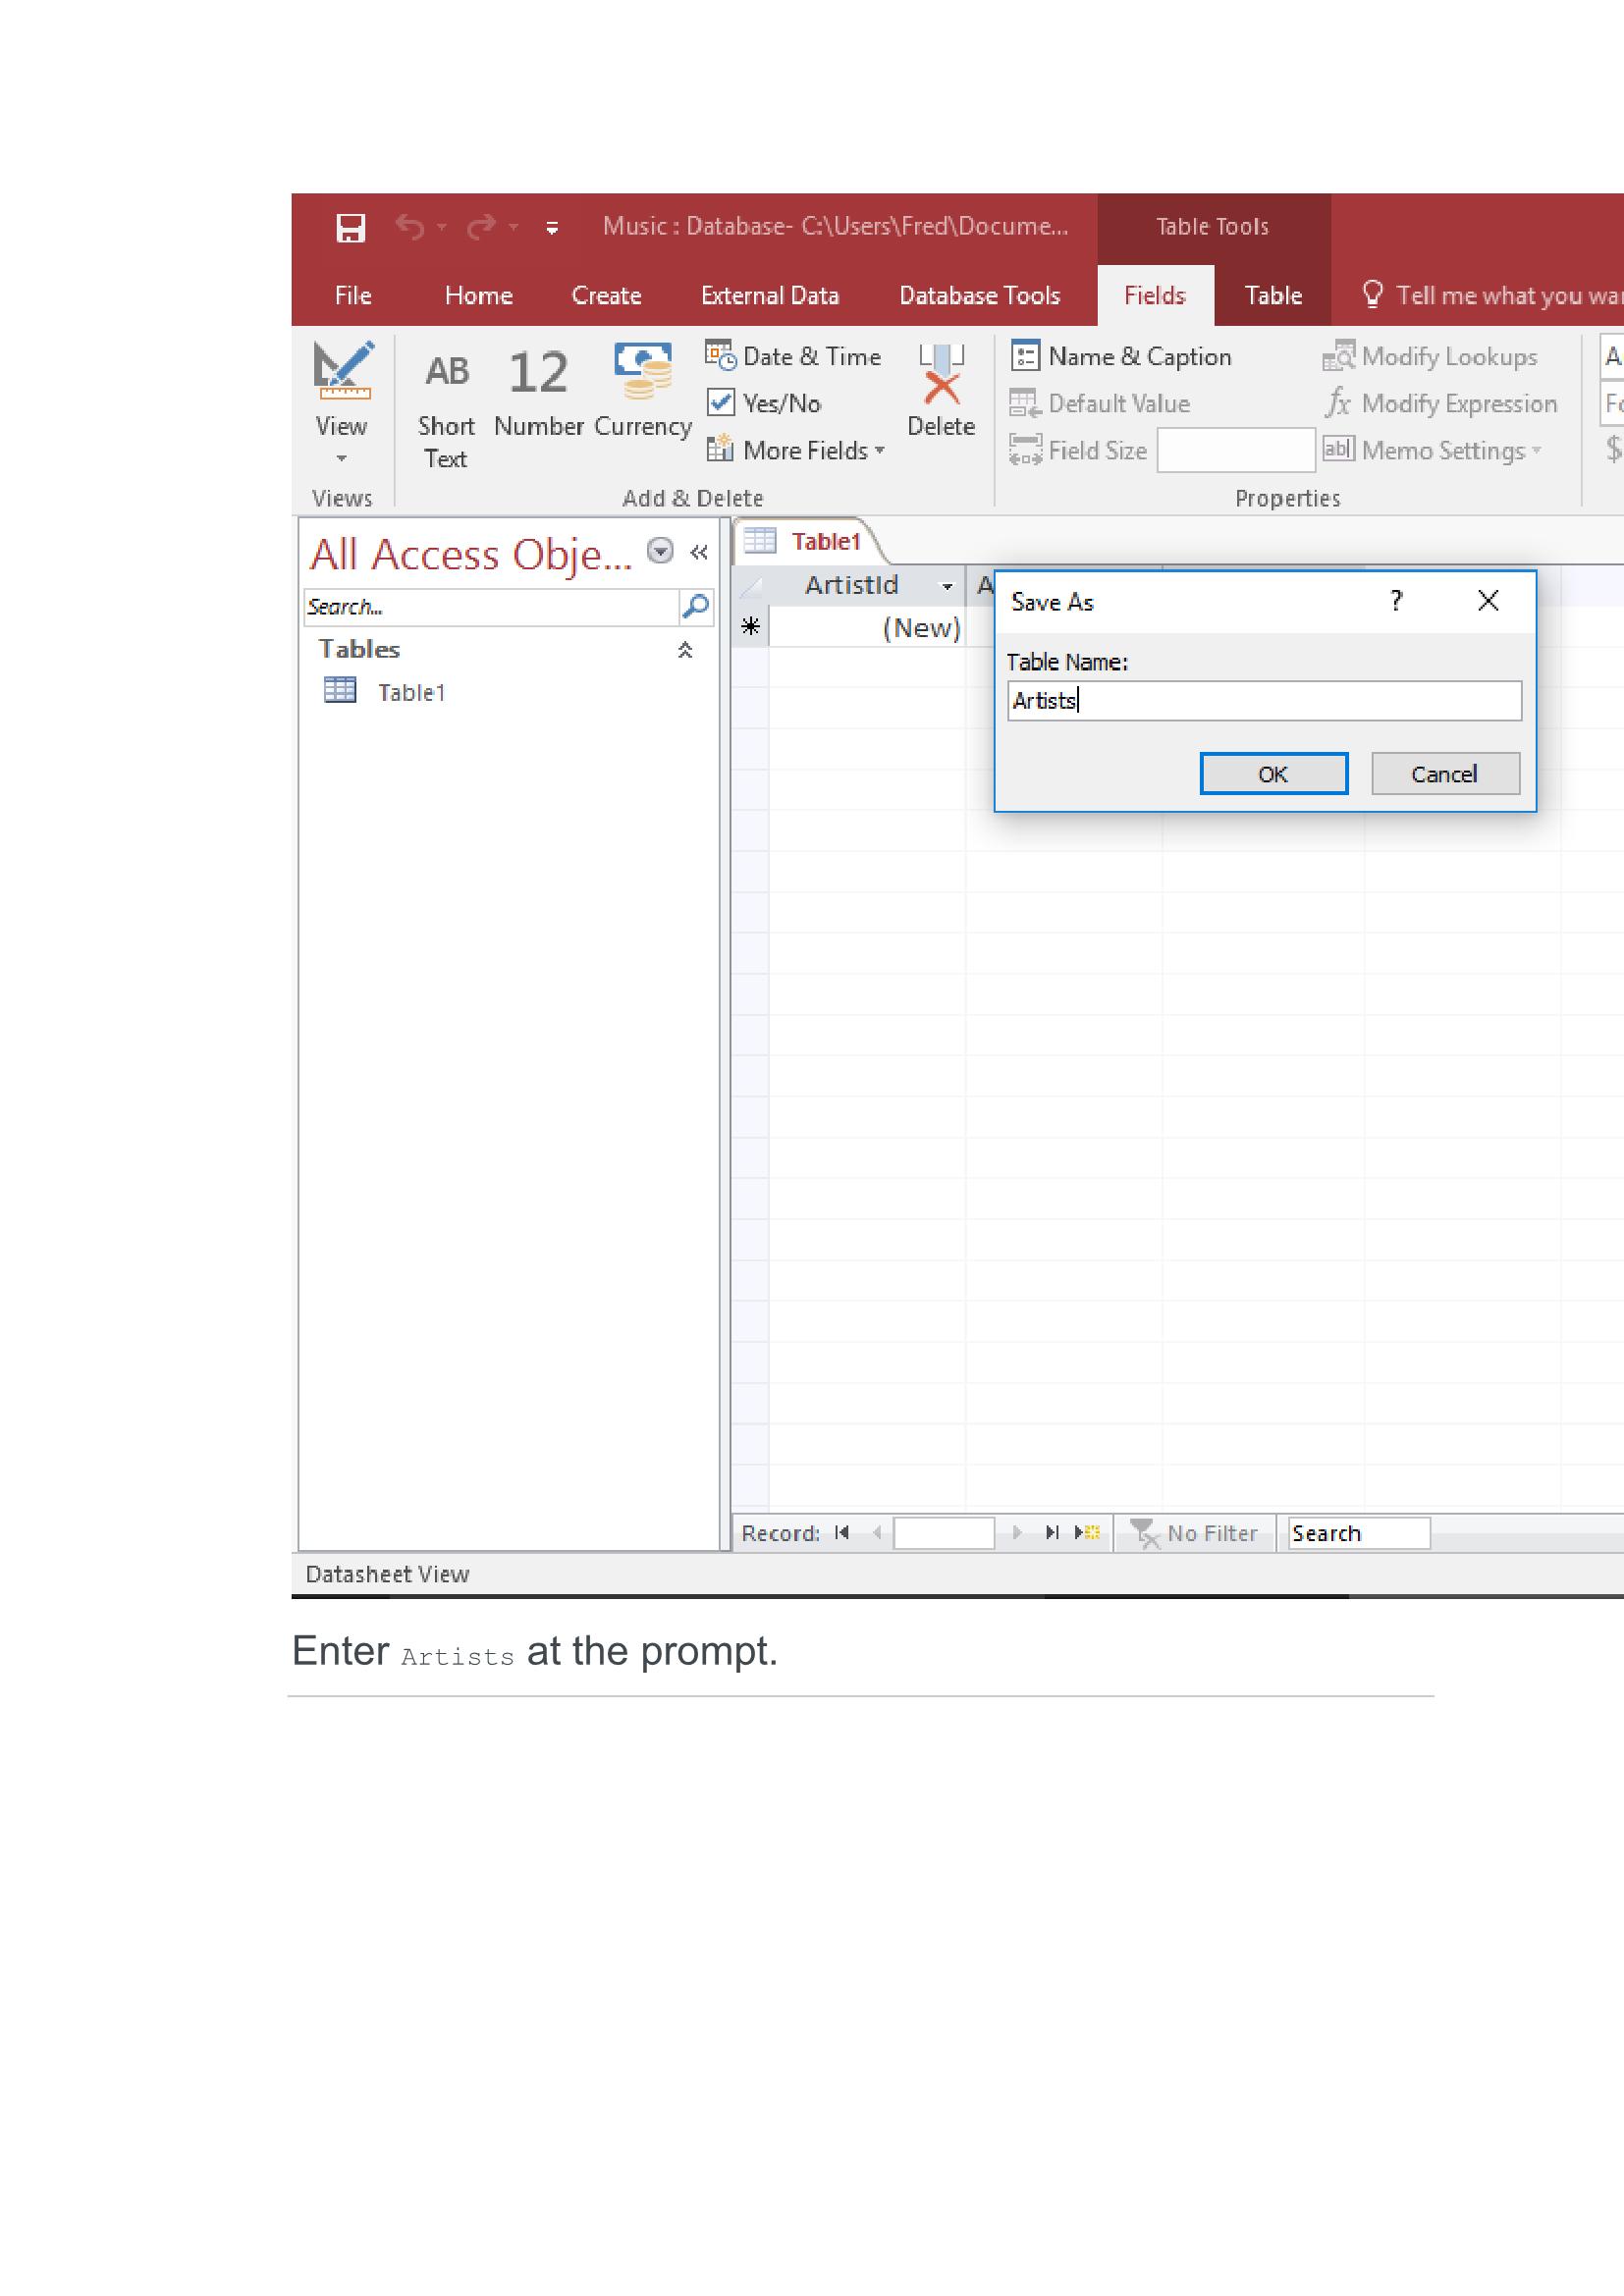Click OK in Save As dialog
Image resolution: width=1624 pixels, height=2296 pixels.
tap(1273, 774)
